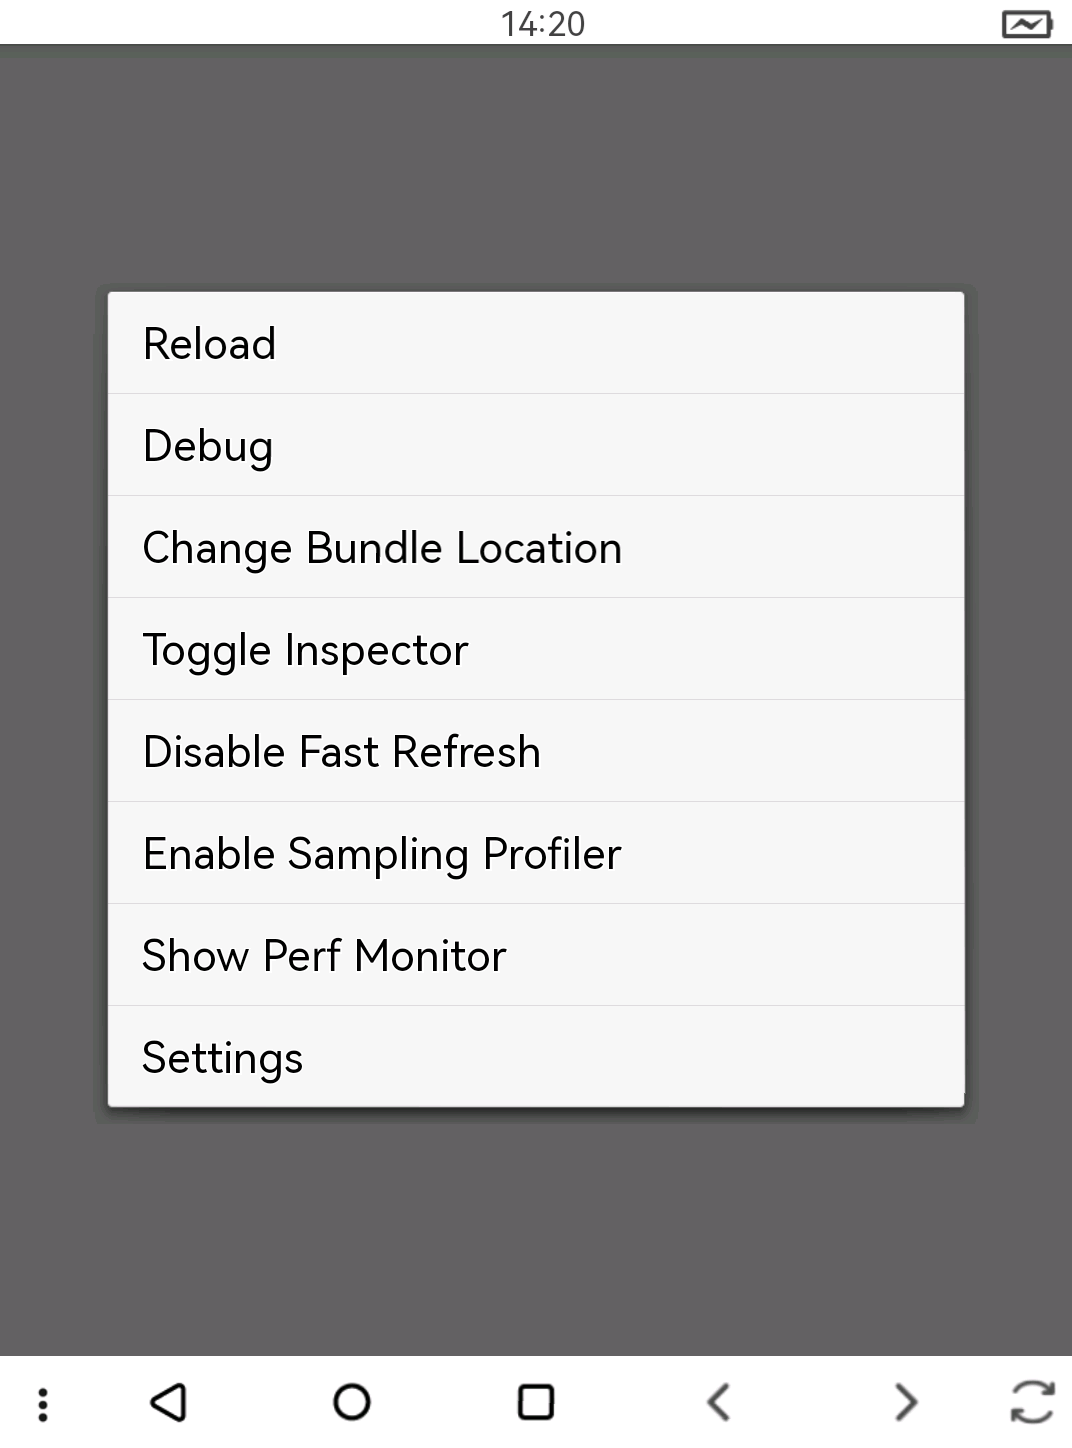Tap the 14:20 clock in status bar
The height and width of the screenshot is (1448, 1072).
point(543,23)
